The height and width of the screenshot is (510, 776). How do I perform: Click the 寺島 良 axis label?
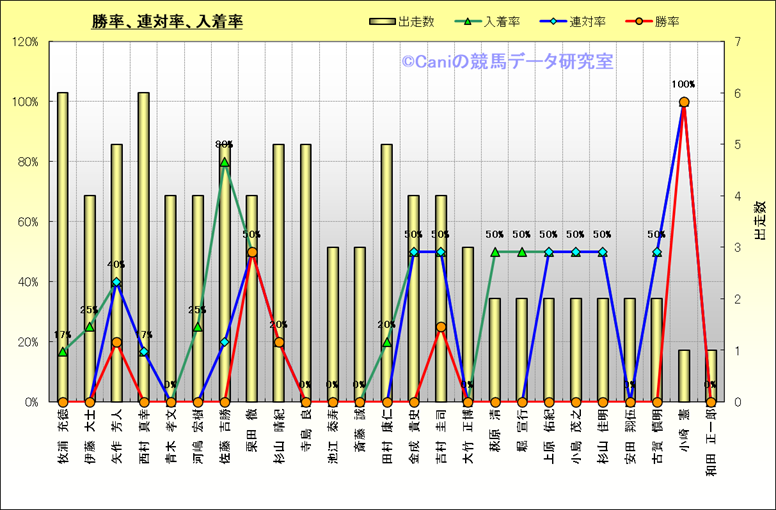pyautogui.click(x=306, y=432)
